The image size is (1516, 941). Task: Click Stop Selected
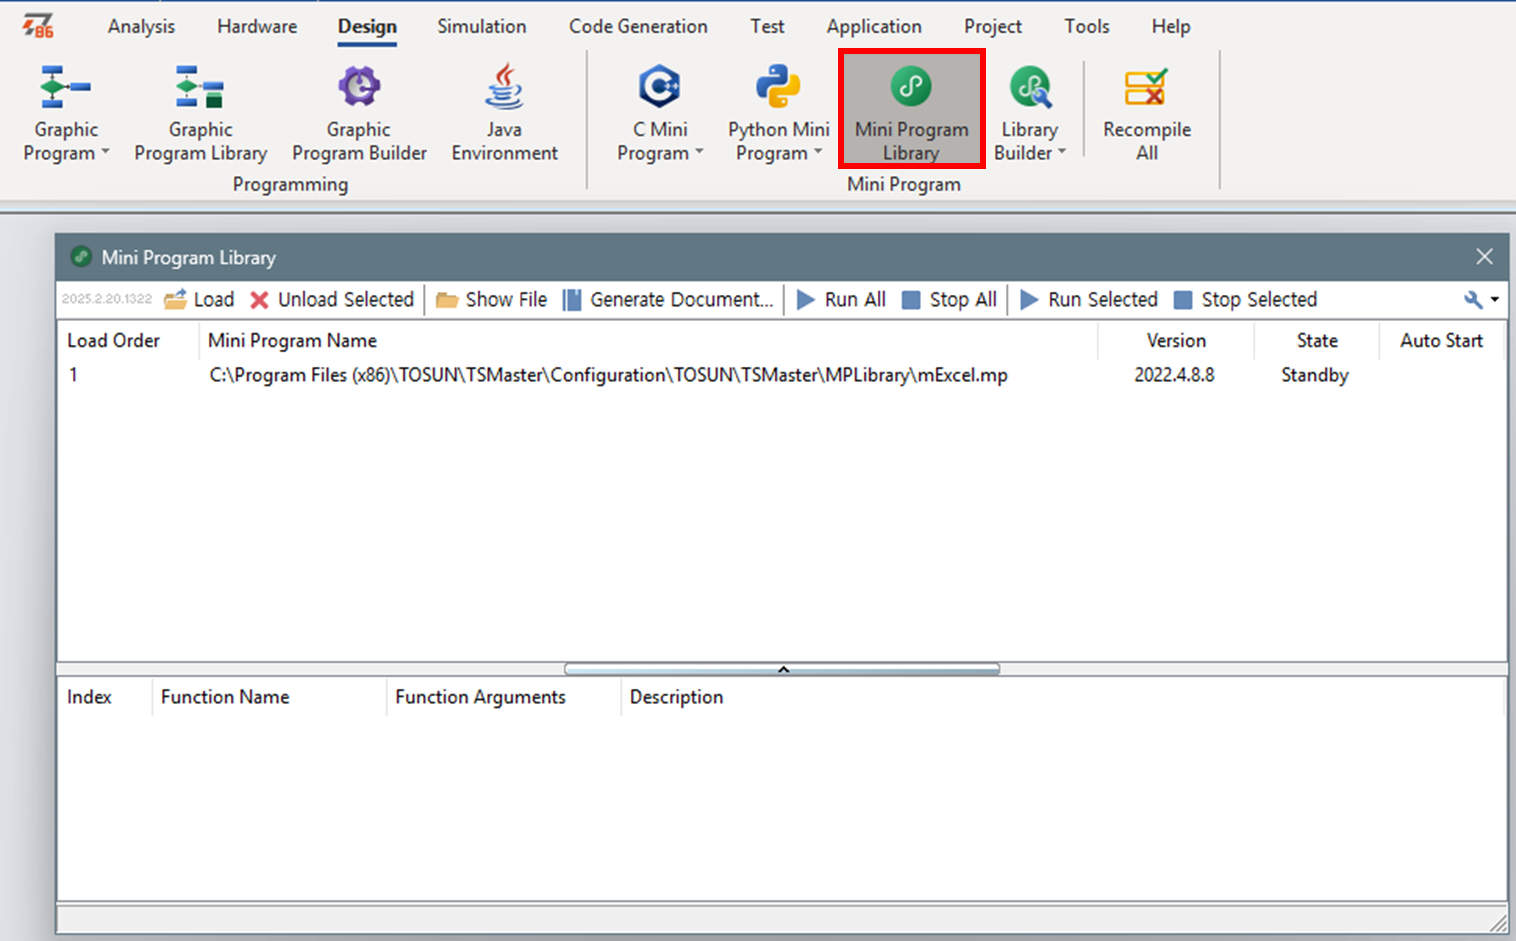point(1245,299)
